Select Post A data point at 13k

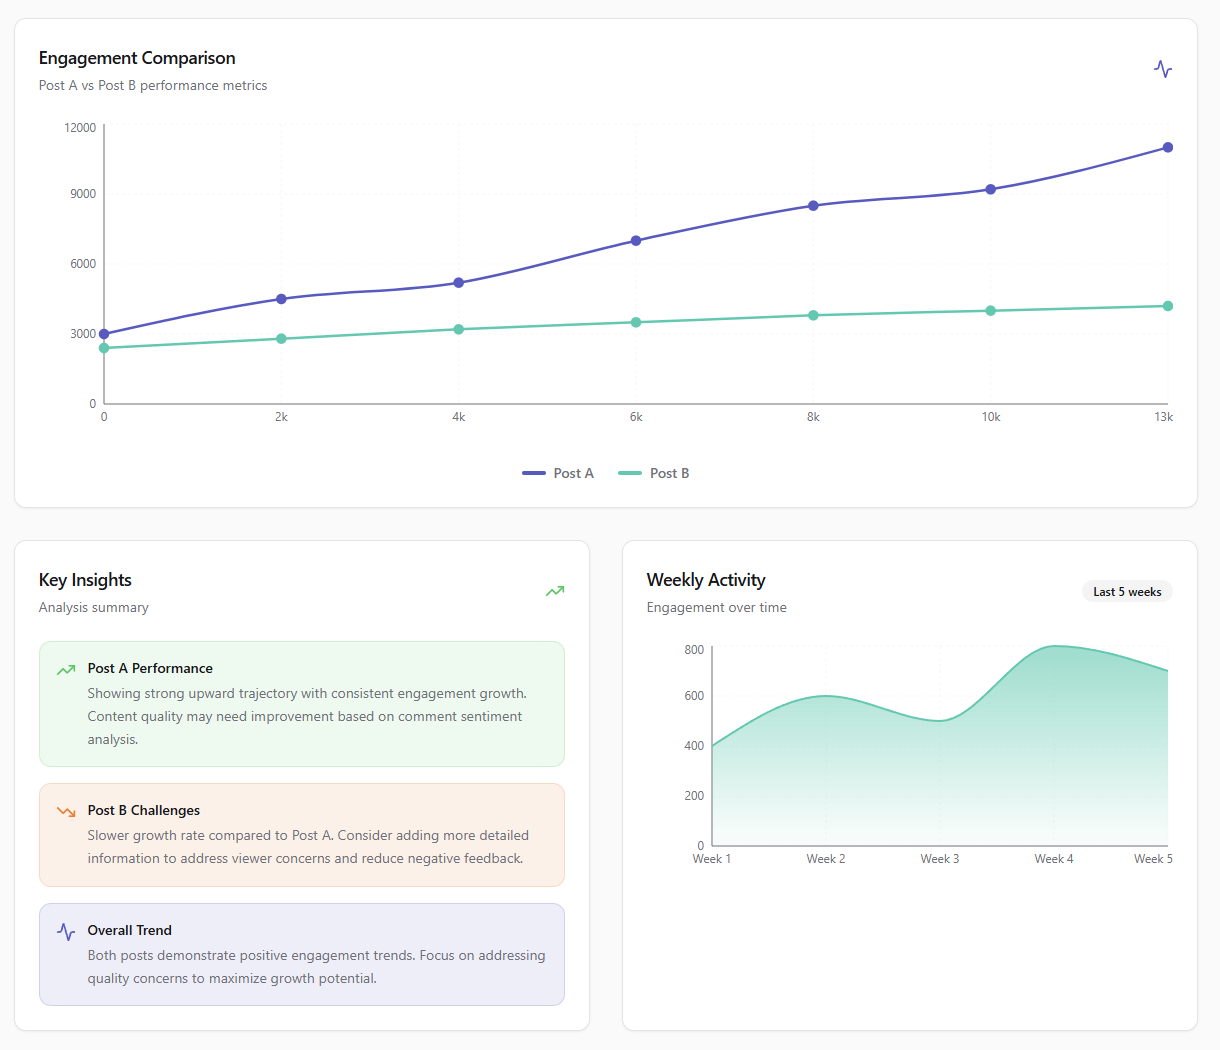[x=1168, y=148]
